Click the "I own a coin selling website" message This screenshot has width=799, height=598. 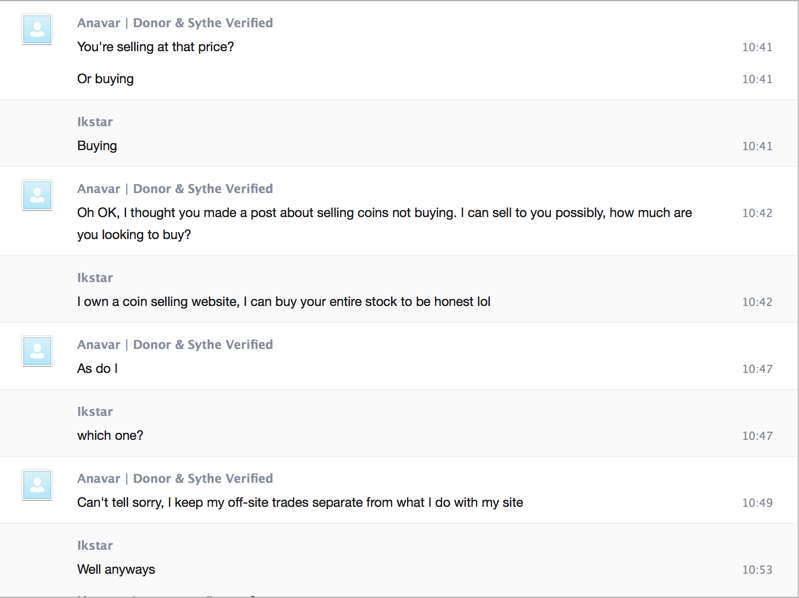pyautogui.click(x=283, y=302)
